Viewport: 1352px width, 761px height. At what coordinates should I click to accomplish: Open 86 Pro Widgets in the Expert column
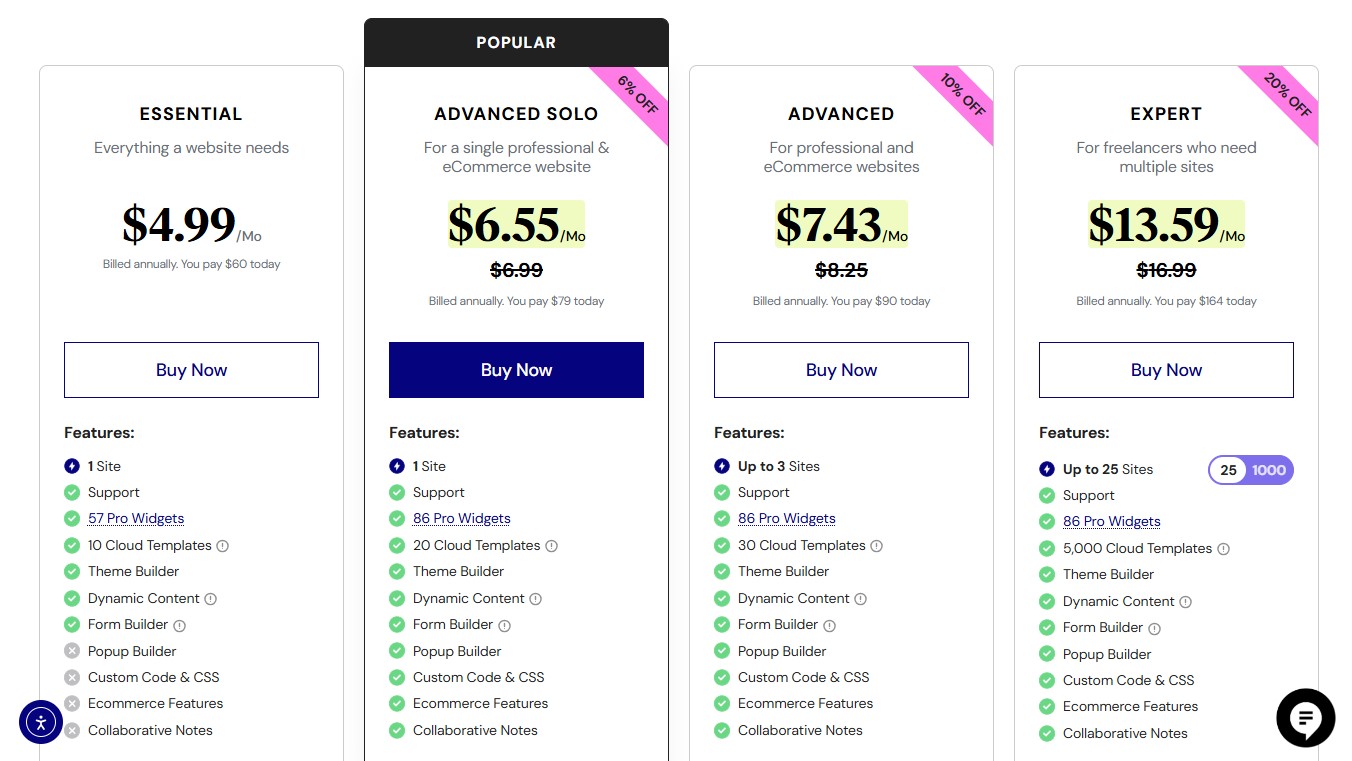(x=1111, y=521)
